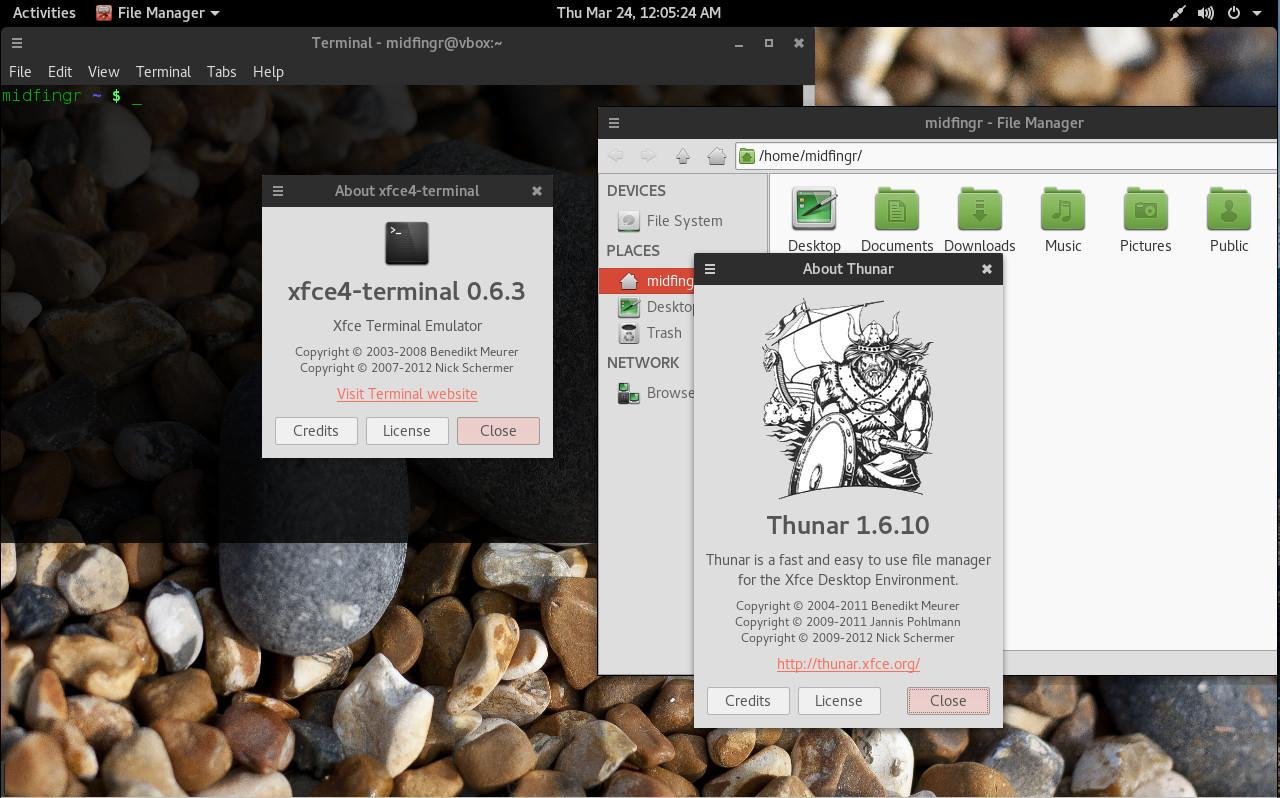Visit Terminal website link
1280x798 pixels.
pyautogui.click(x=407, y=394)
